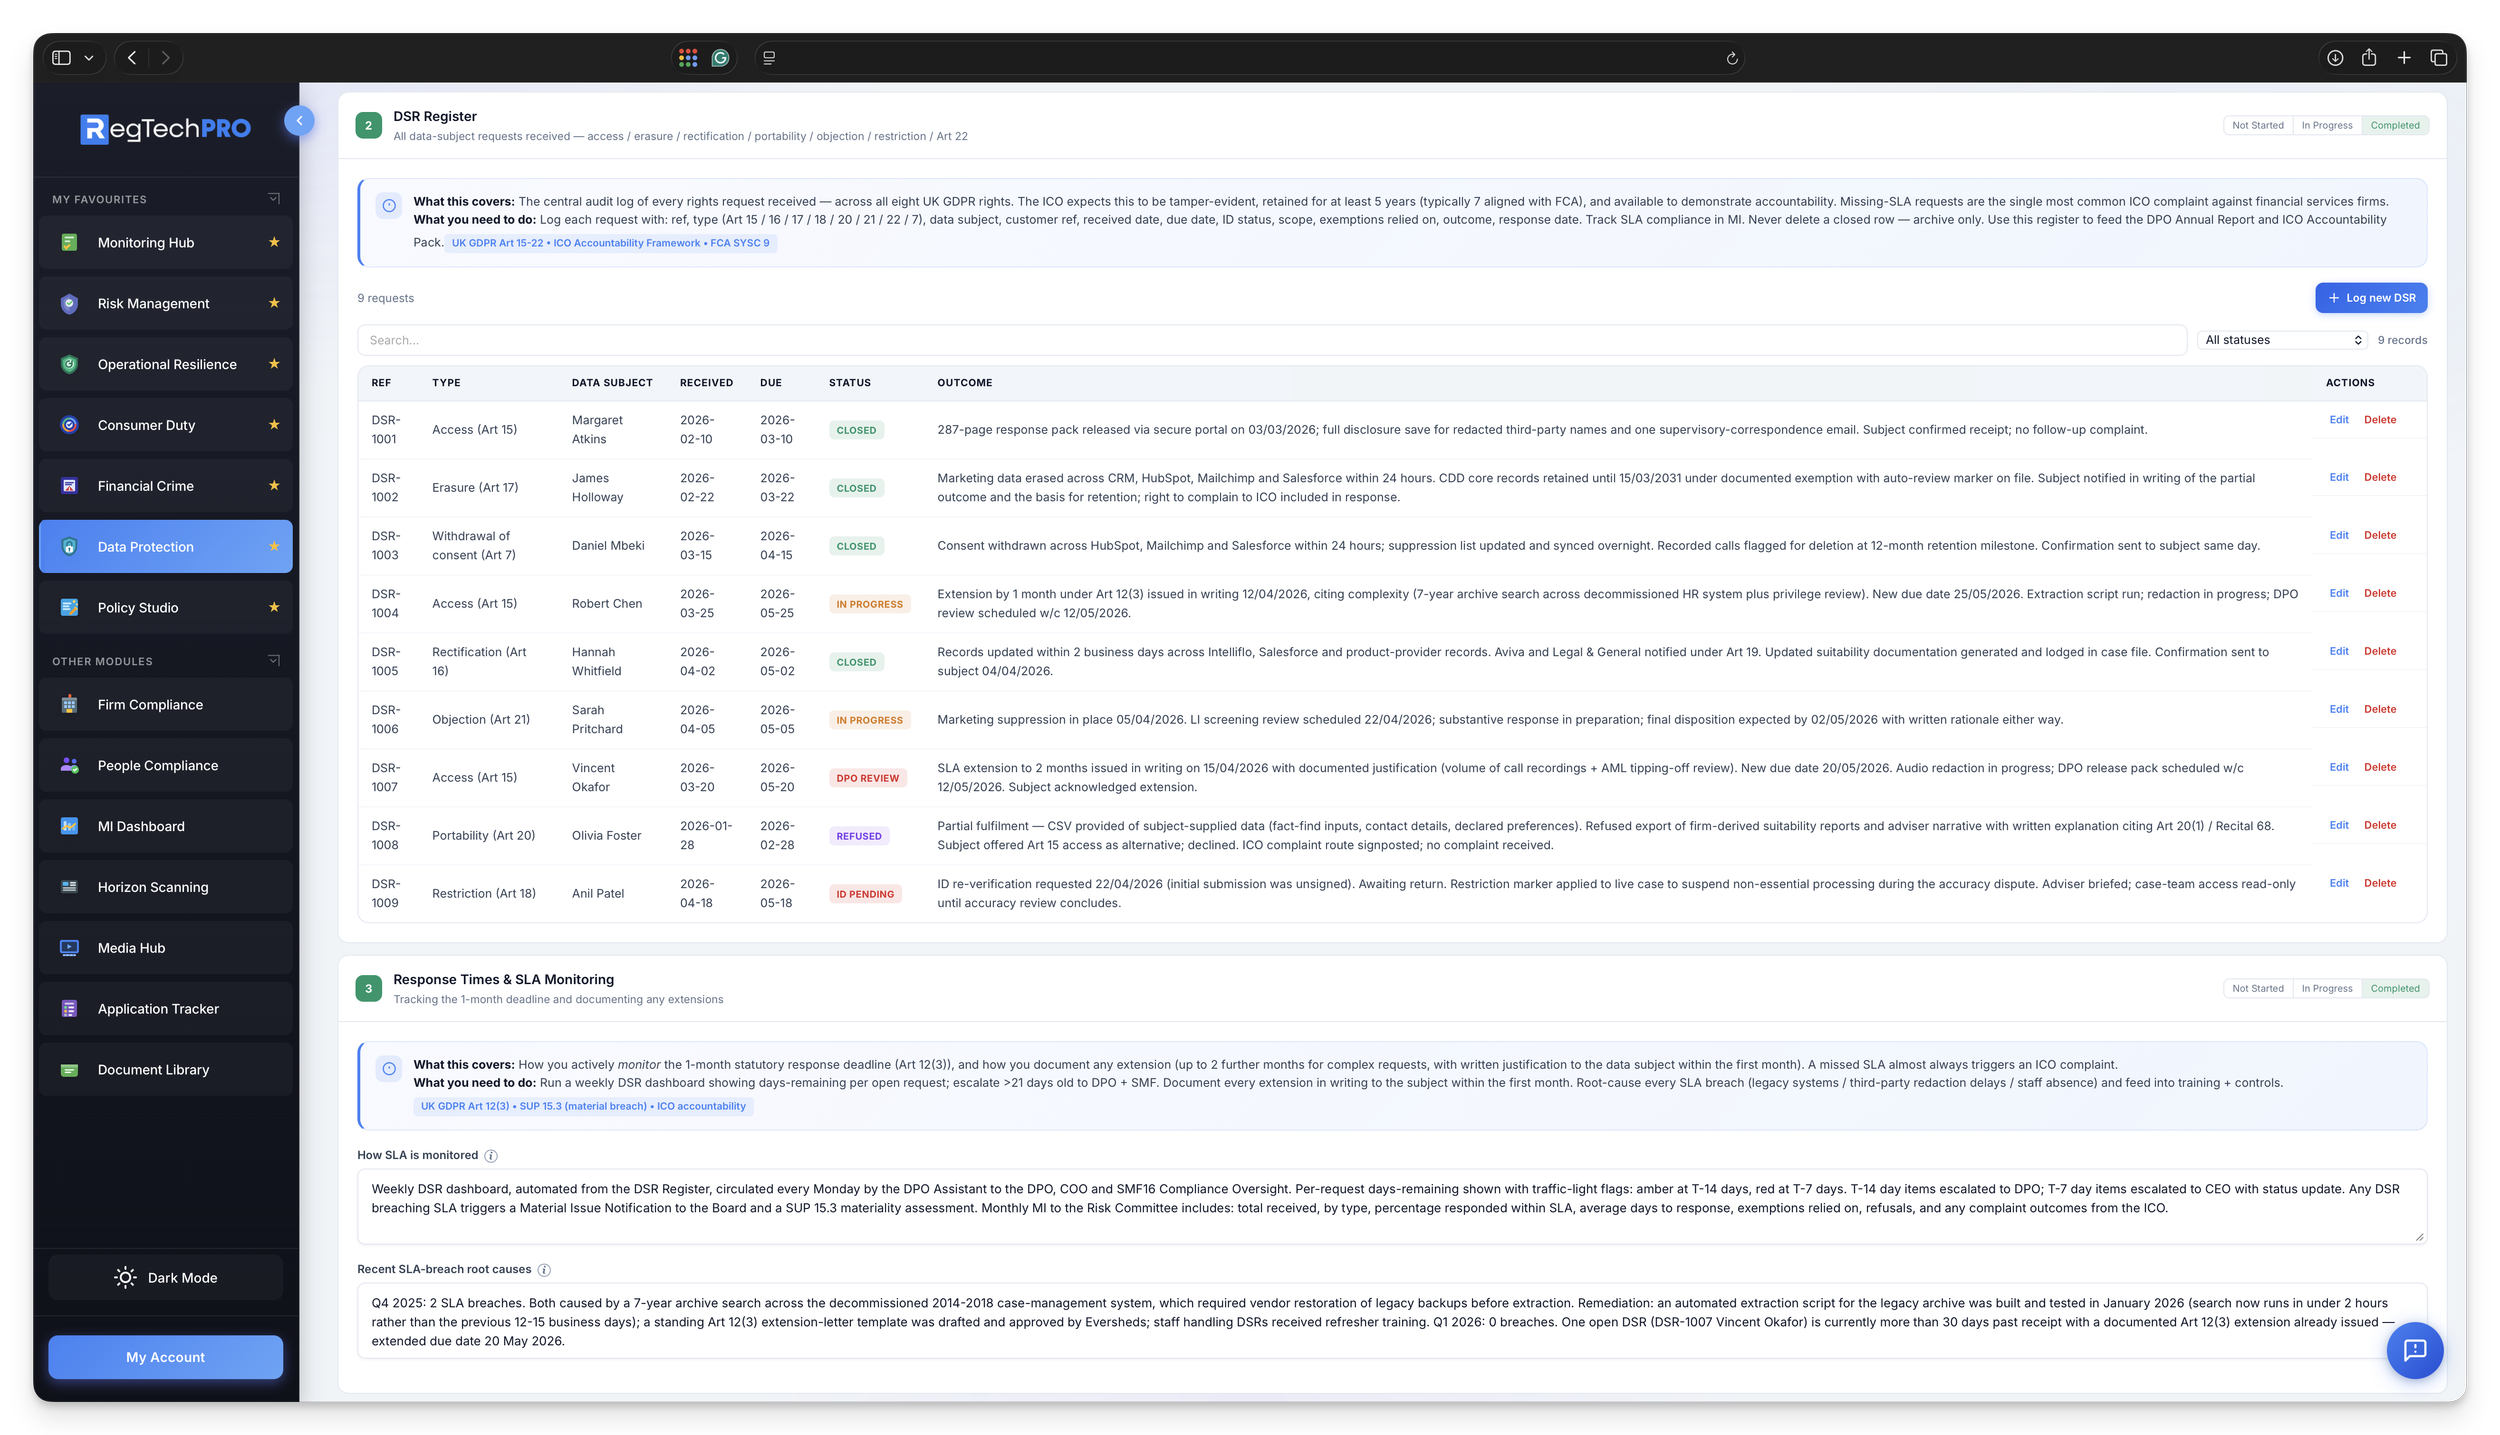The width and height of the screenshot is (2500, 1435).
Task: Open Monitoring Hub module icon
Action: (x=69, y=242)
